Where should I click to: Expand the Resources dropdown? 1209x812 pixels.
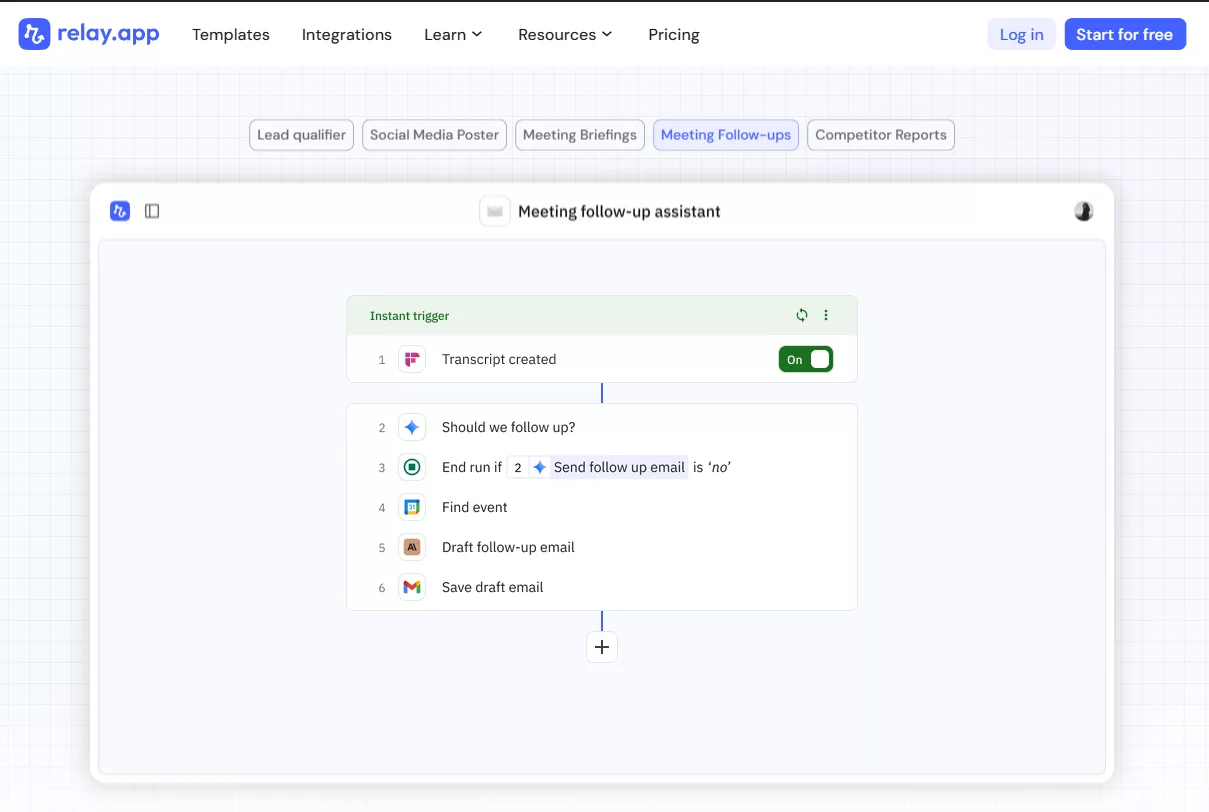coord(564,34)
